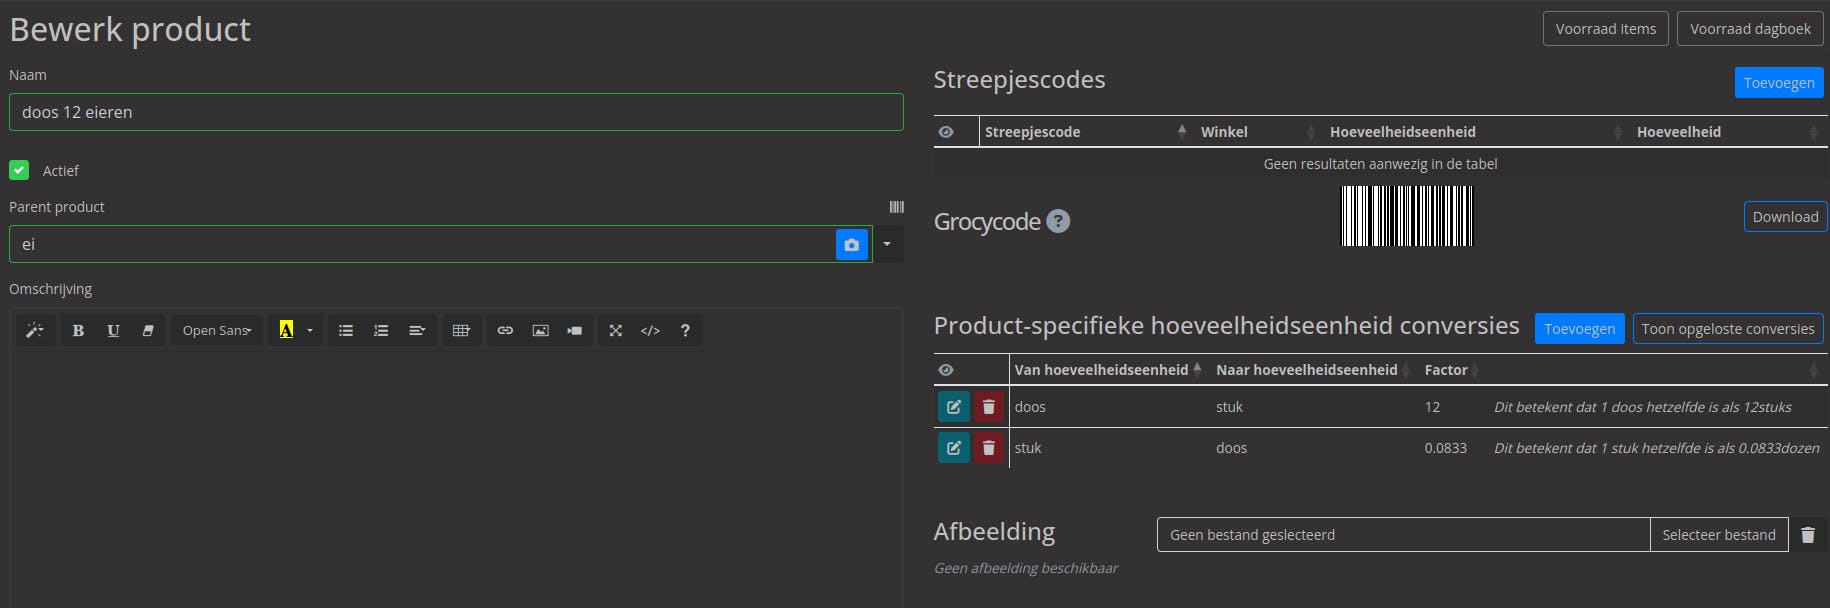Scan barcode with camera button for parent product
Screen dimensions: 1830x608
(851, 245)
